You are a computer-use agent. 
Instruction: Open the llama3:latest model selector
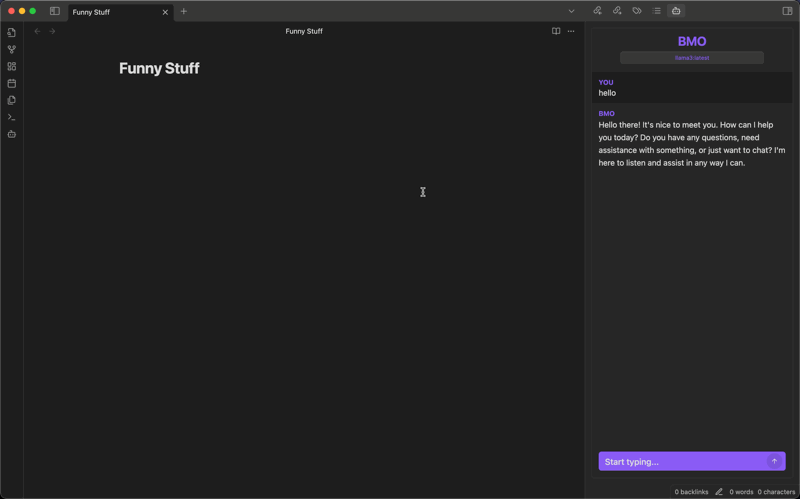(x=692, y=58)
